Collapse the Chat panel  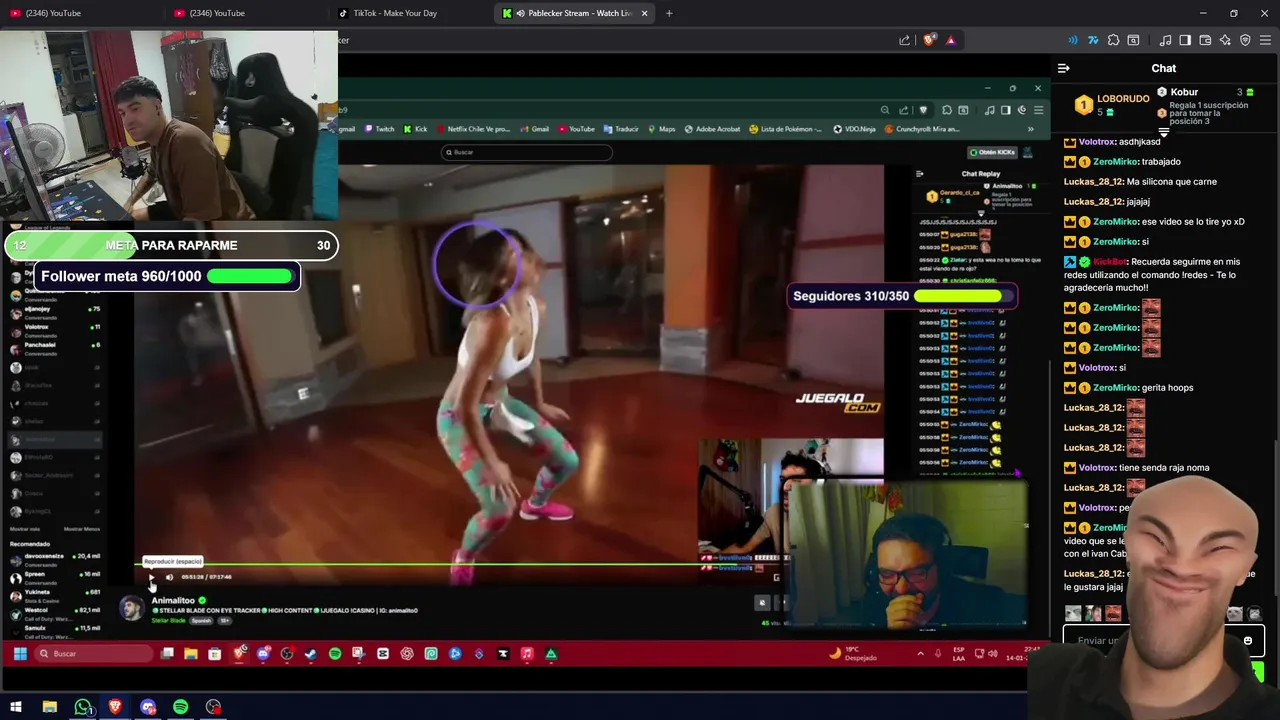point(1063,68)
